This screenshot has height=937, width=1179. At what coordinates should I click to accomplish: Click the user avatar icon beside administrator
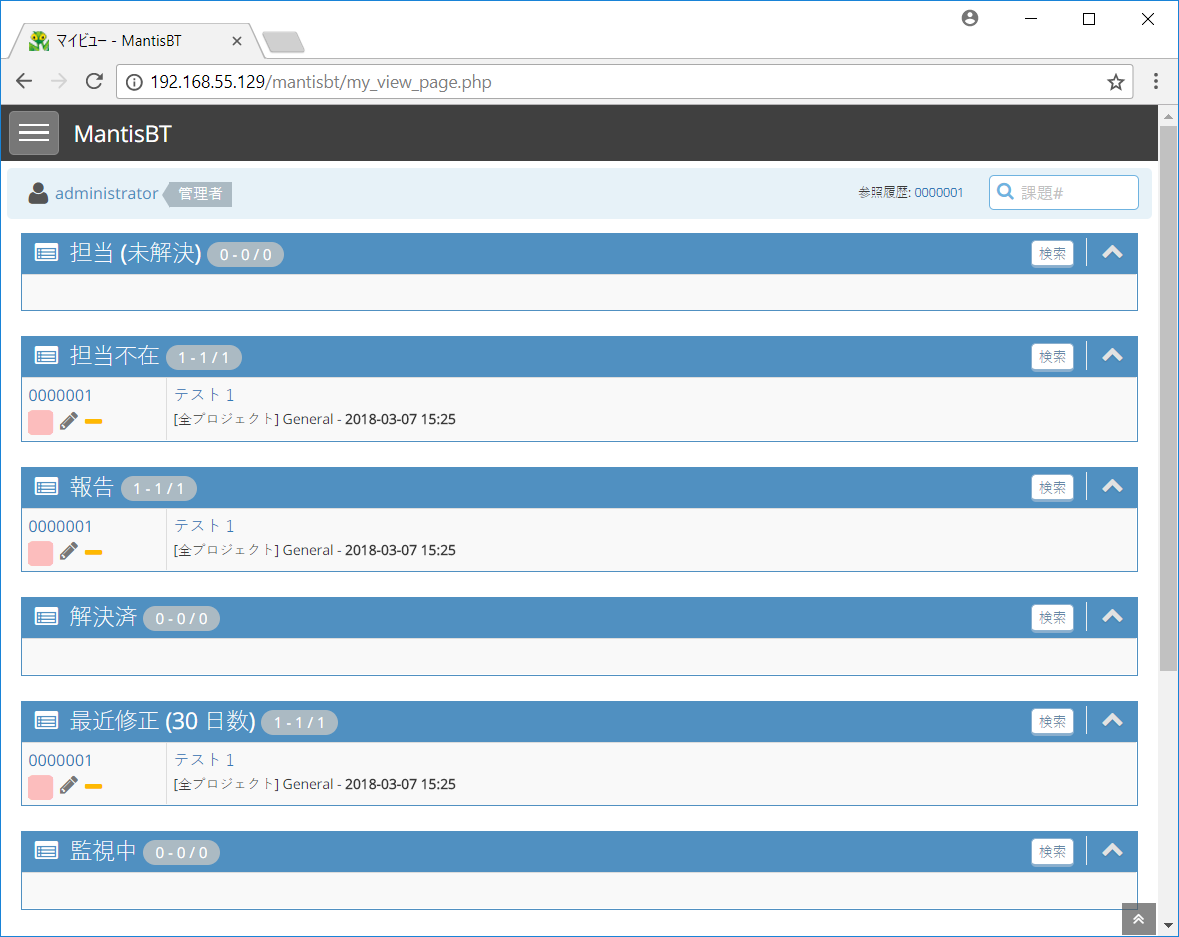tap(38, 193)
